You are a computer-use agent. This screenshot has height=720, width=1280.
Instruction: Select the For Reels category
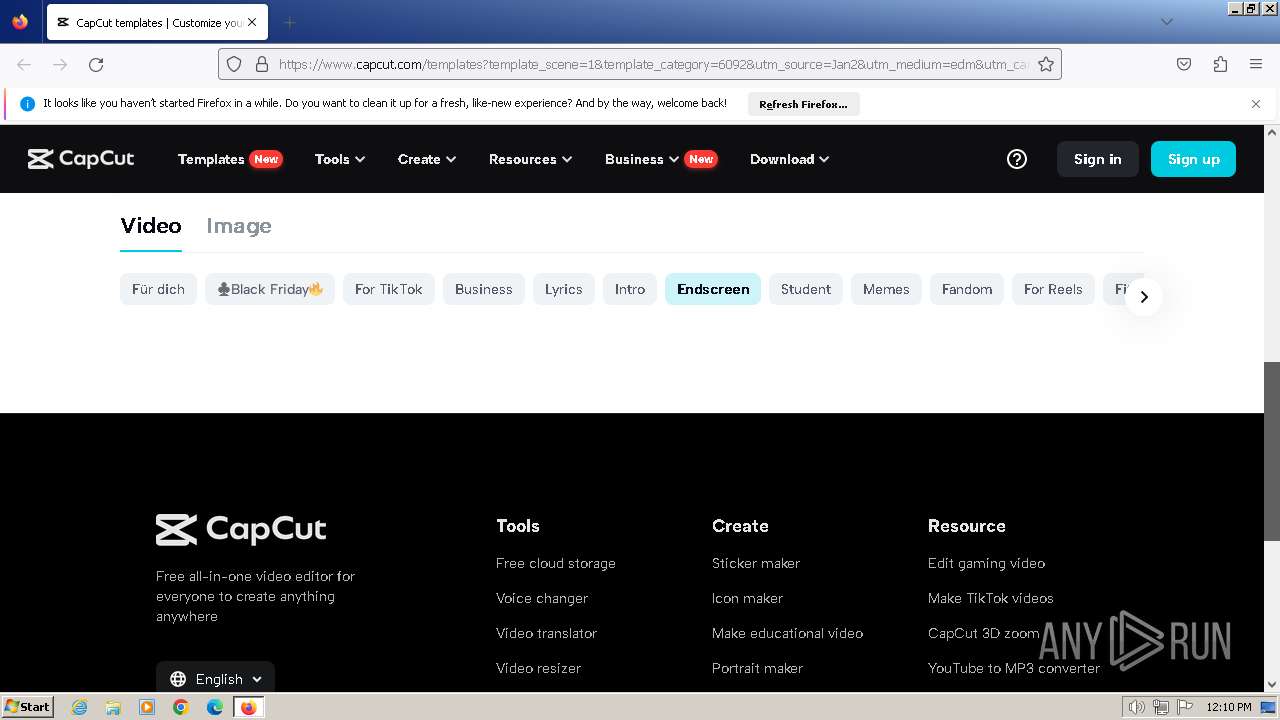click(x=1053, y=289)
